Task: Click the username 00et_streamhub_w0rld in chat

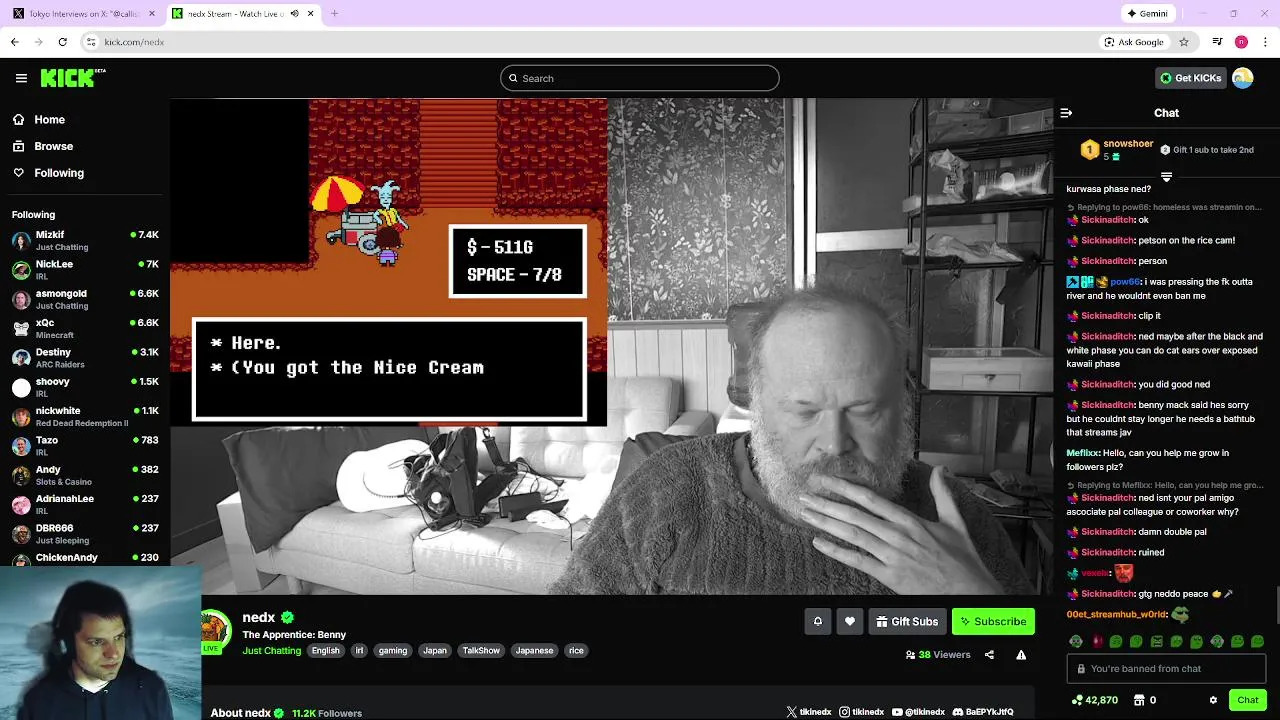Action: (1116, 615)
